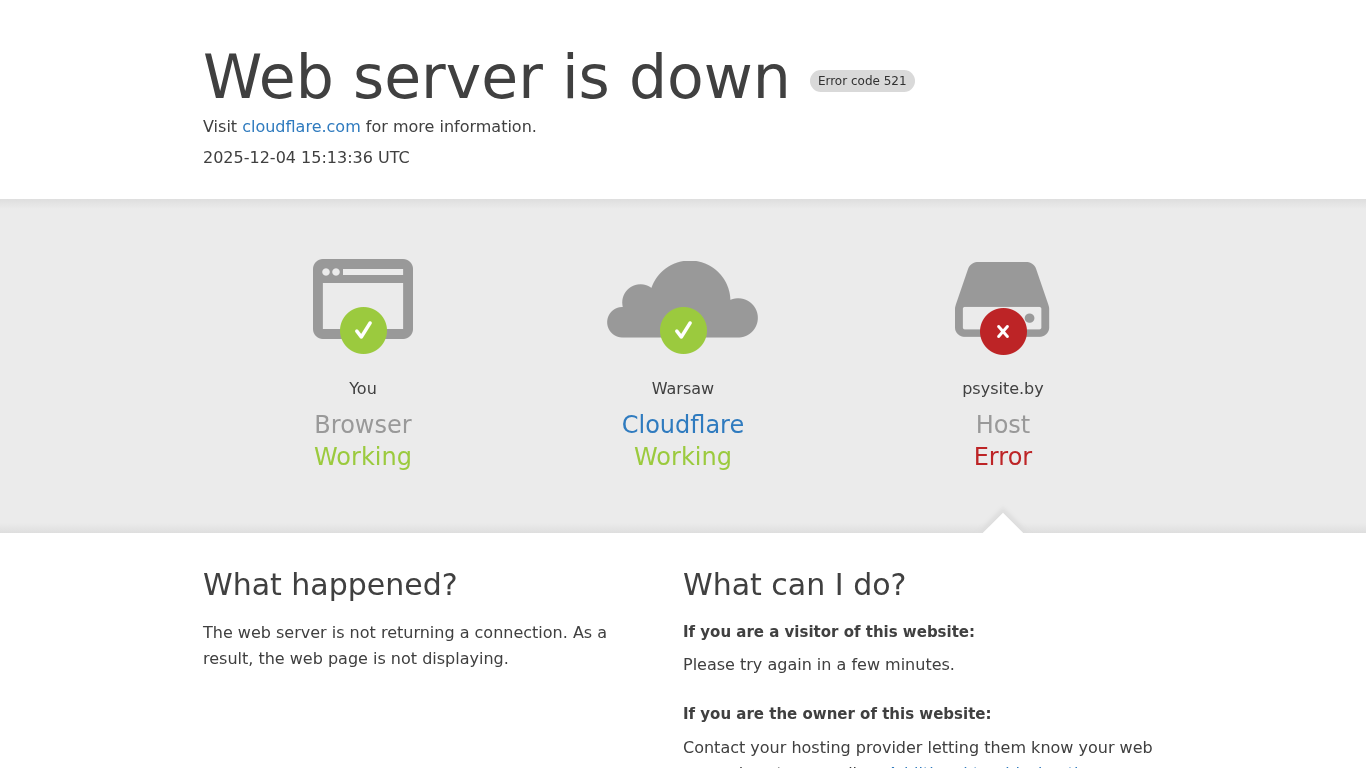Open the cloudflare.com link
The width and height of the screenshot is (1366, 768).
(x=301, y=127)
